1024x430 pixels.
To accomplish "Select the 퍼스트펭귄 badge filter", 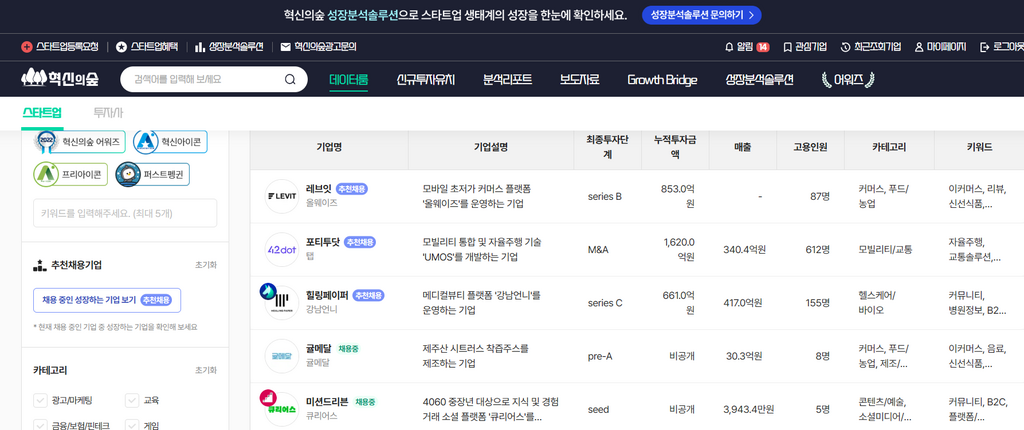I will click(x=152, y=174).
